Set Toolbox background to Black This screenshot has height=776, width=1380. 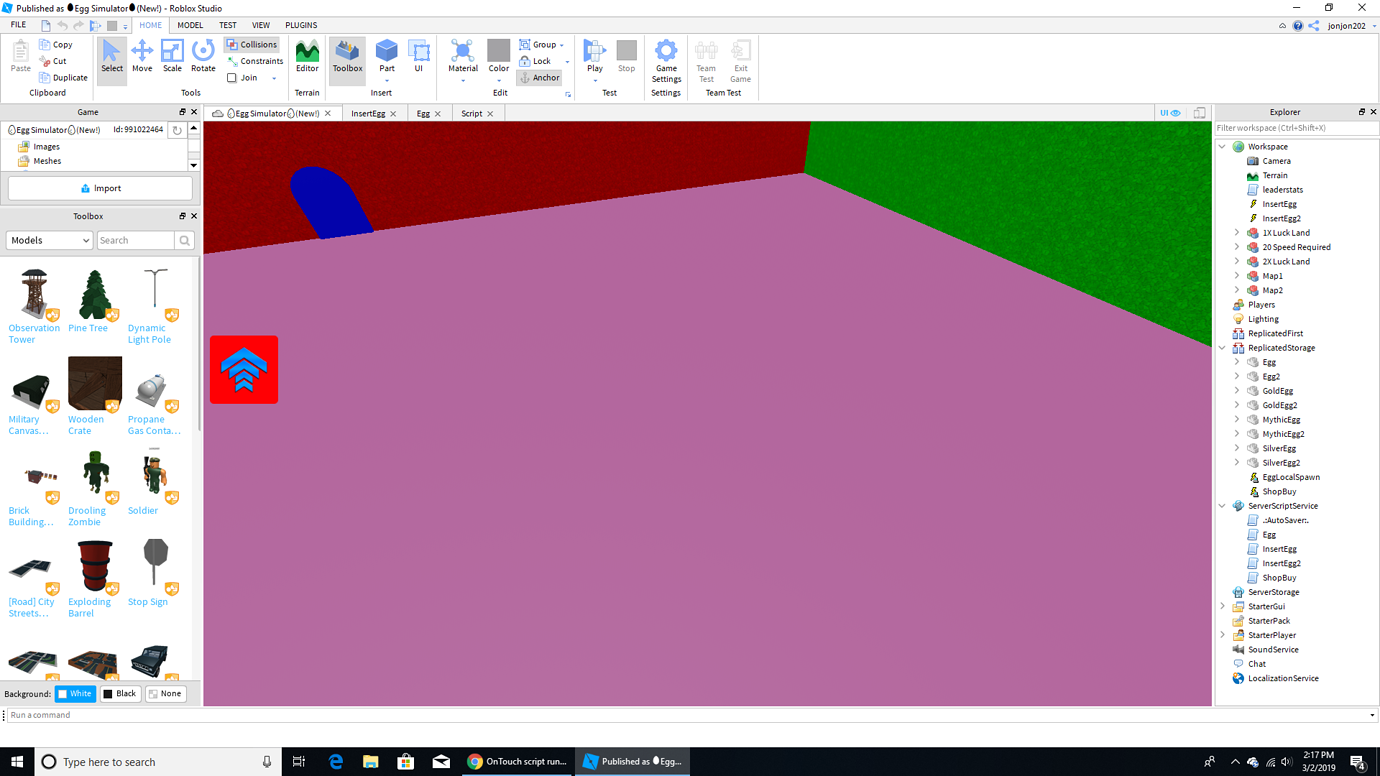click(x=119, y=693)
